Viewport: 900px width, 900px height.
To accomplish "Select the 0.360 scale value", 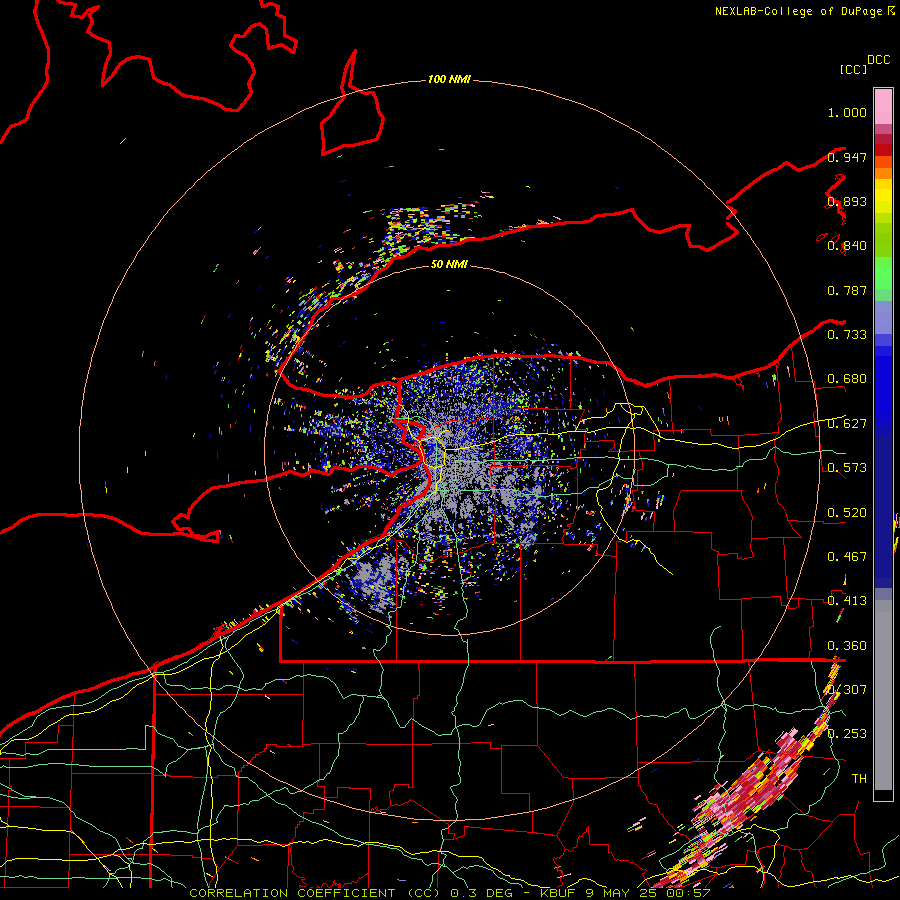I will [847, 646].
